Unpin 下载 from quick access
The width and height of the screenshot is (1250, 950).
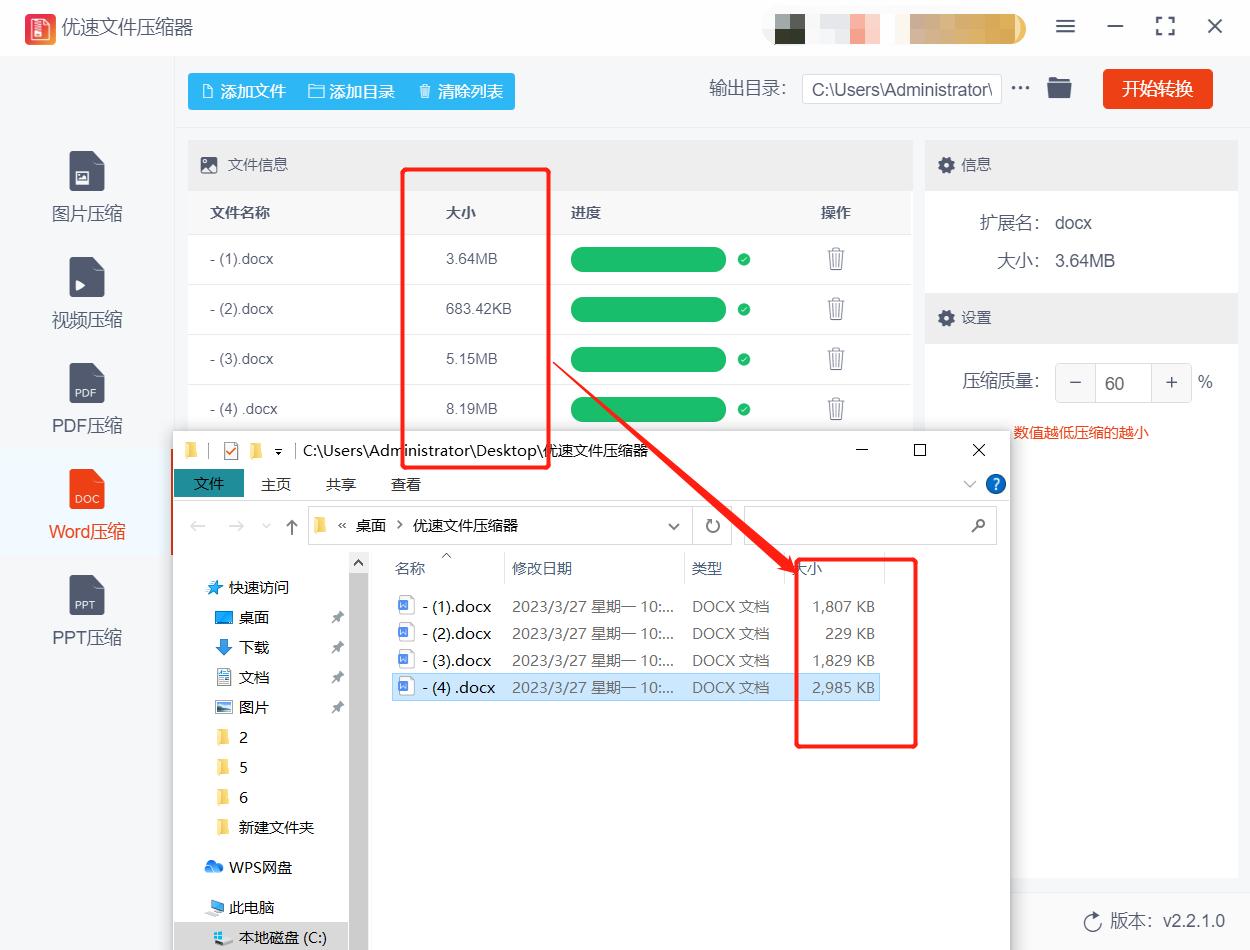337,647
